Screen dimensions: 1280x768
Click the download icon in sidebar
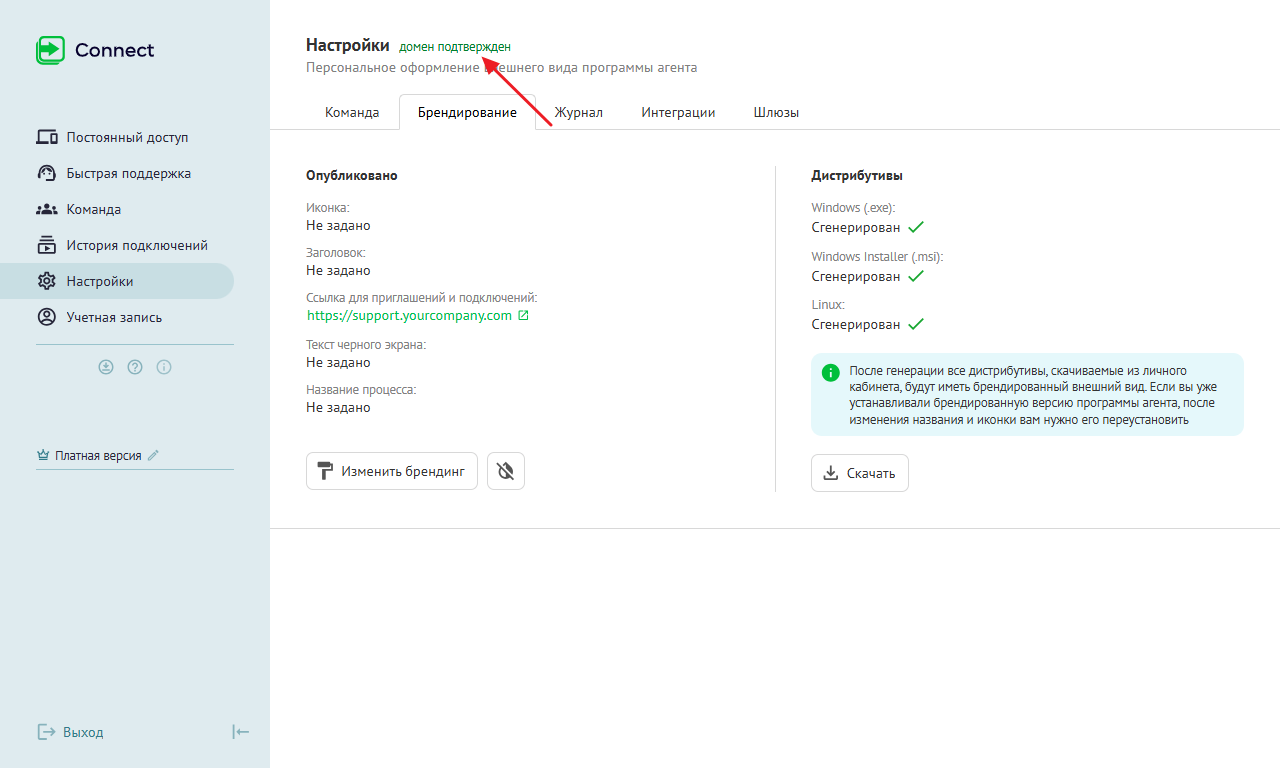coord(106,367)
